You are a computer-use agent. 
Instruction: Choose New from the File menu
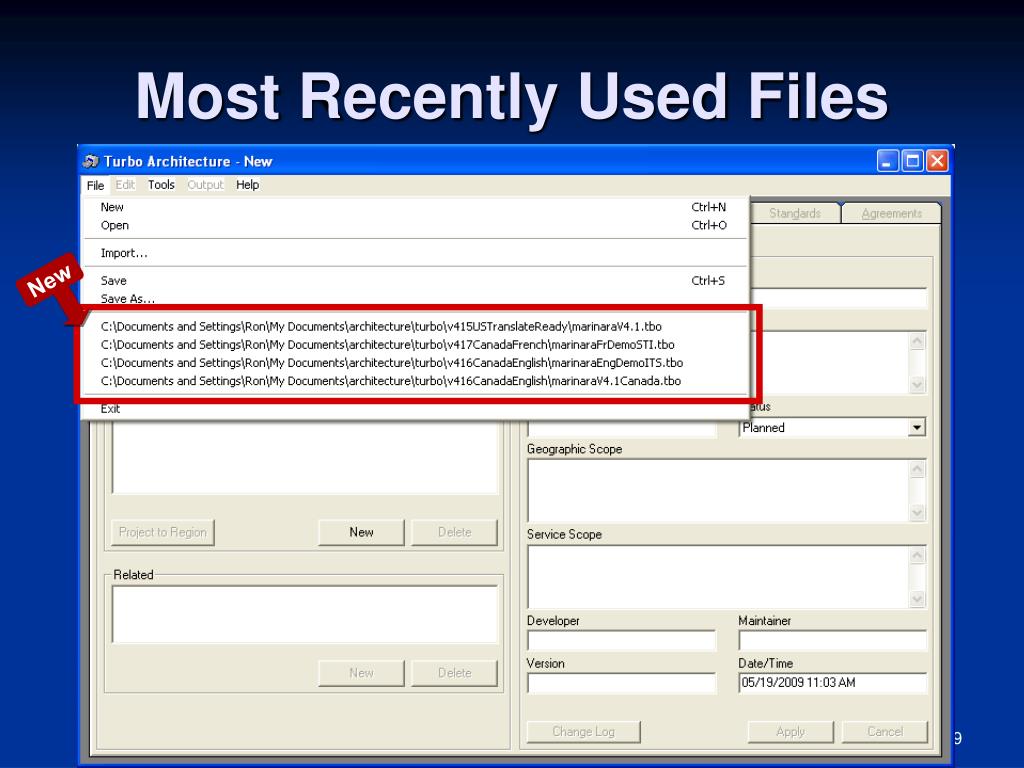point(414,207)
